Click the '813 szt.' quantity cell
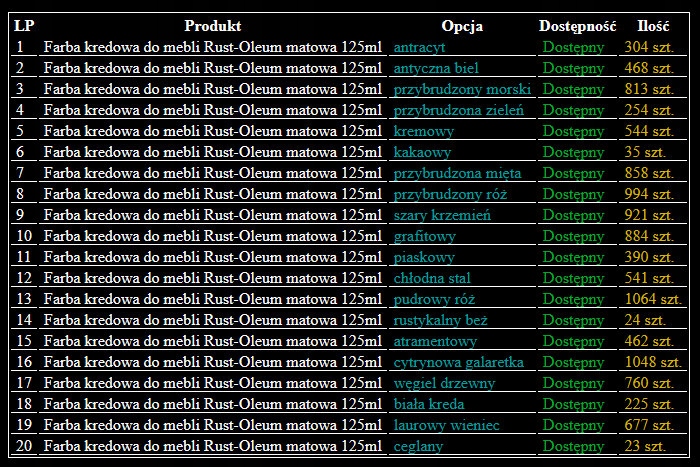 [649, 89]
